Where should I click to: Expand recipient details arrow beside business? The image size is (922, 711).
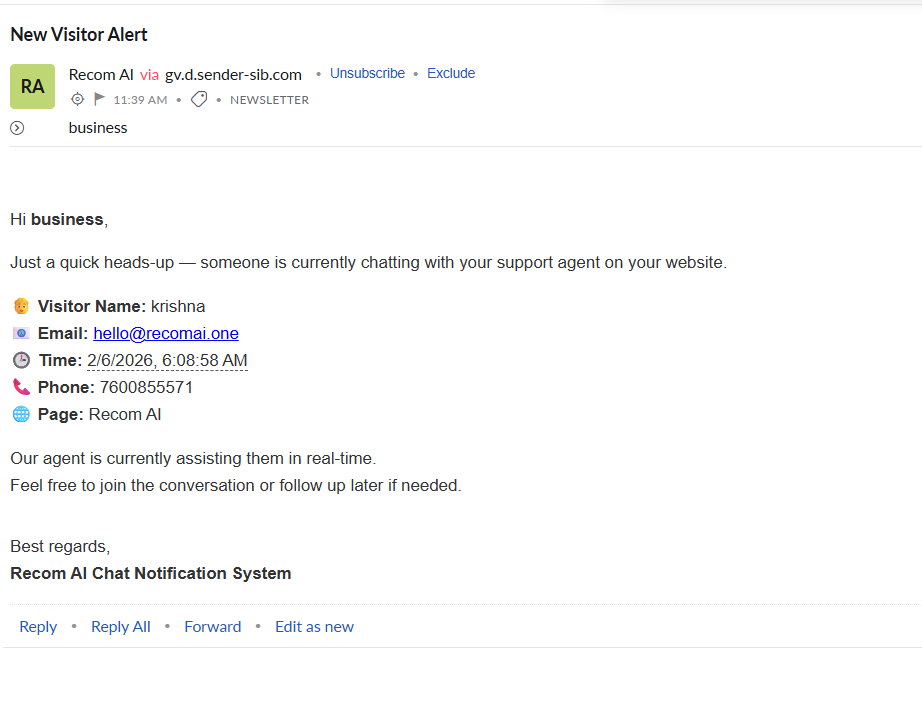pyautogui.click(x=17, y=128)
